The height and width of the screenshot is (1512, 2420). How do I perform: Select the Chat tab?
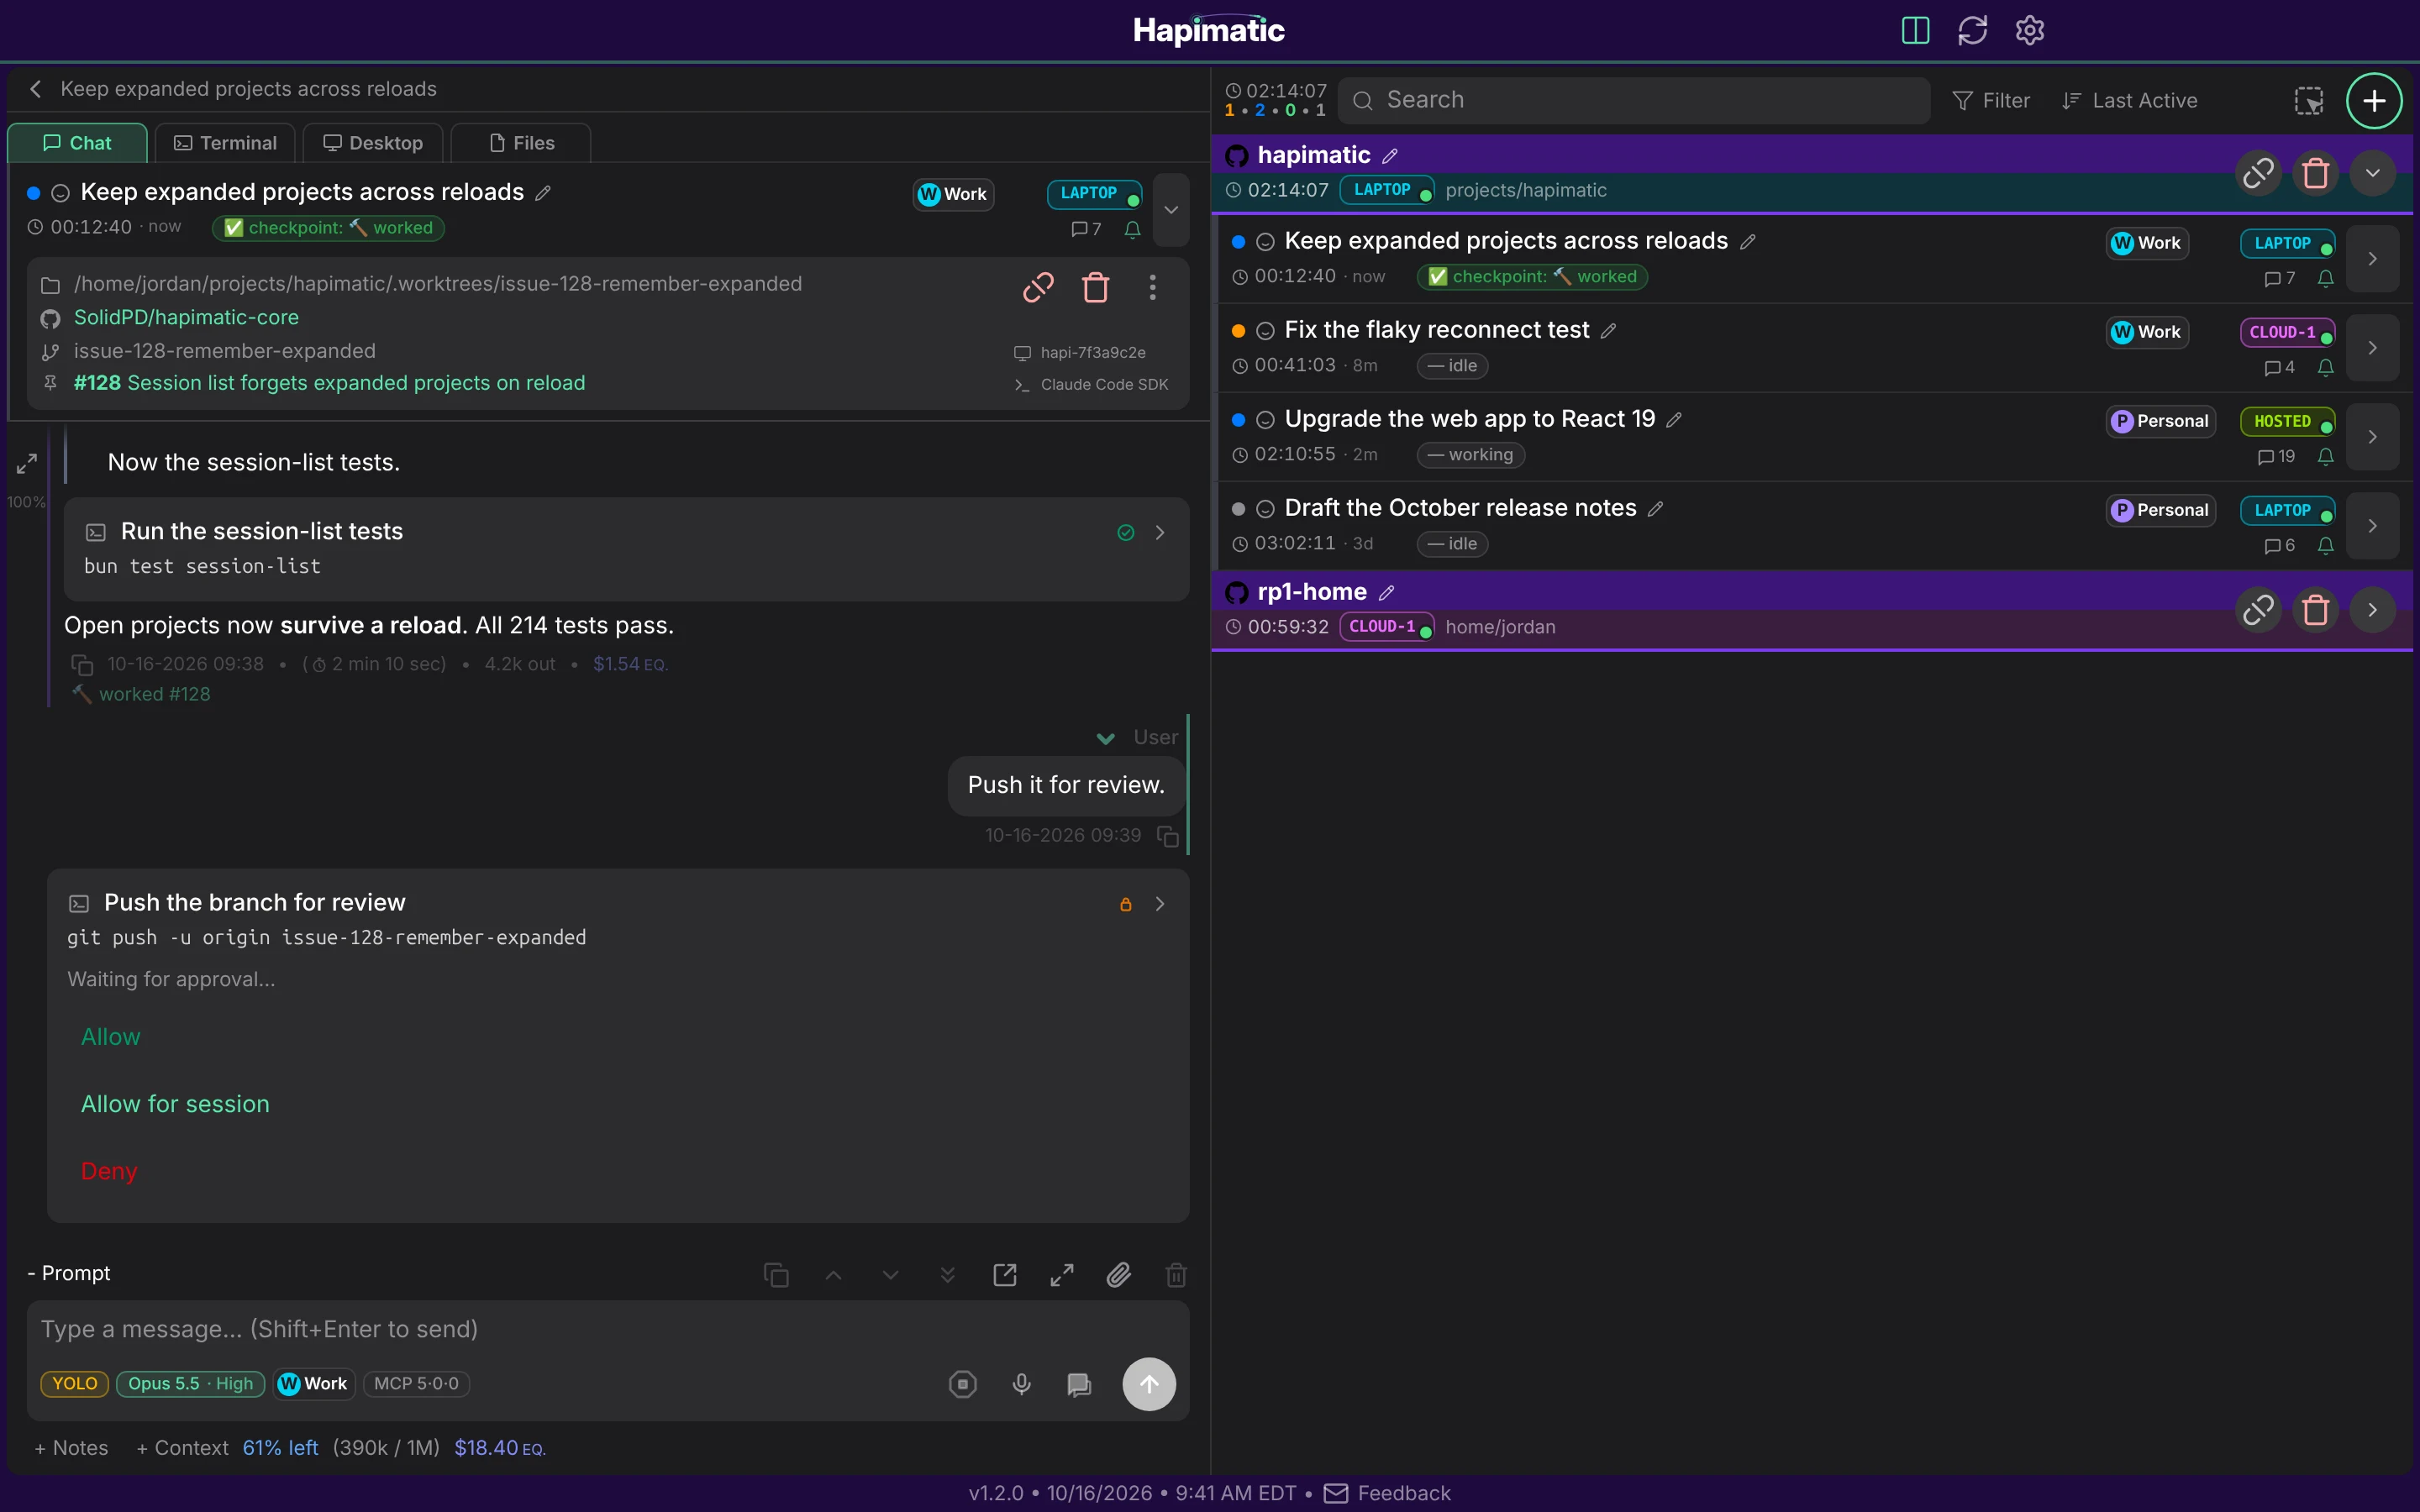click(77, 143)
